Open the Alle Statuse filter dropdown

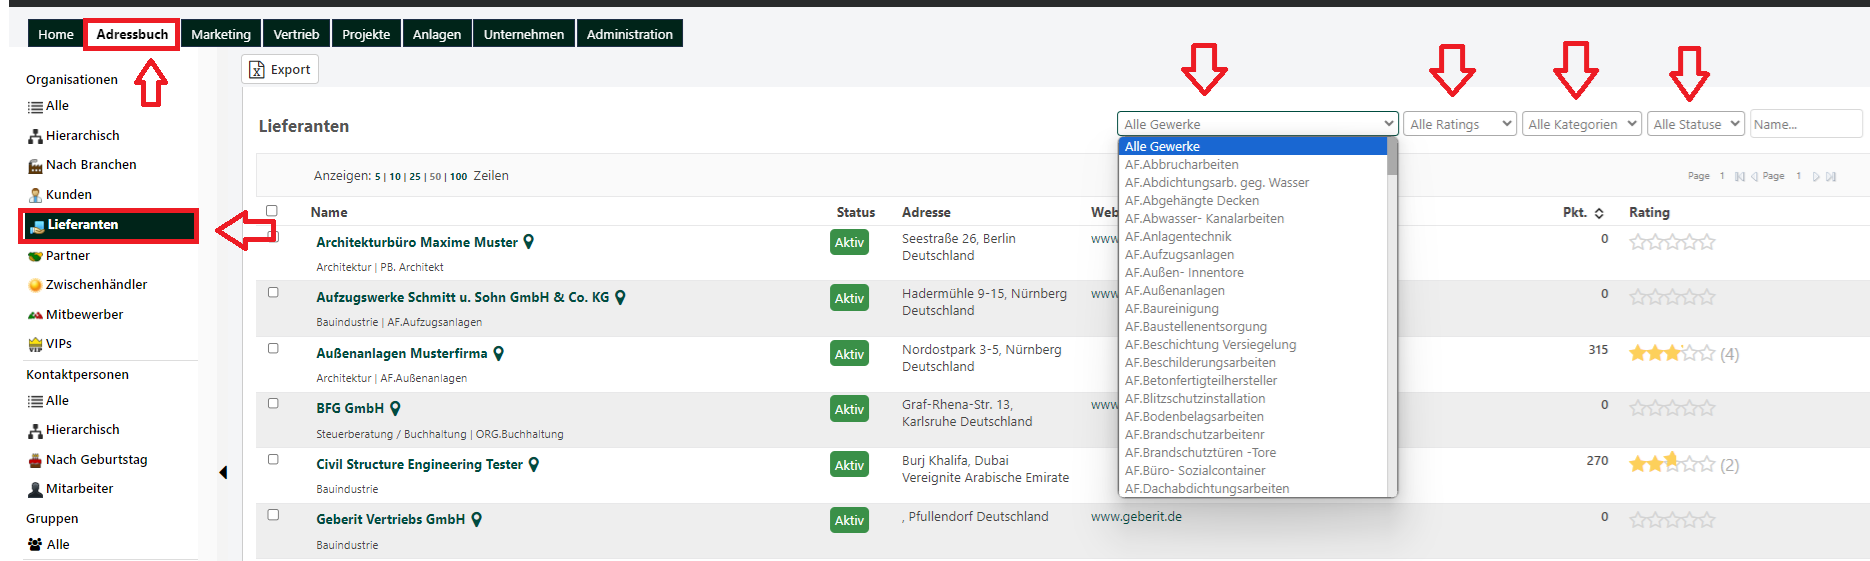(x=1695, y=124)
